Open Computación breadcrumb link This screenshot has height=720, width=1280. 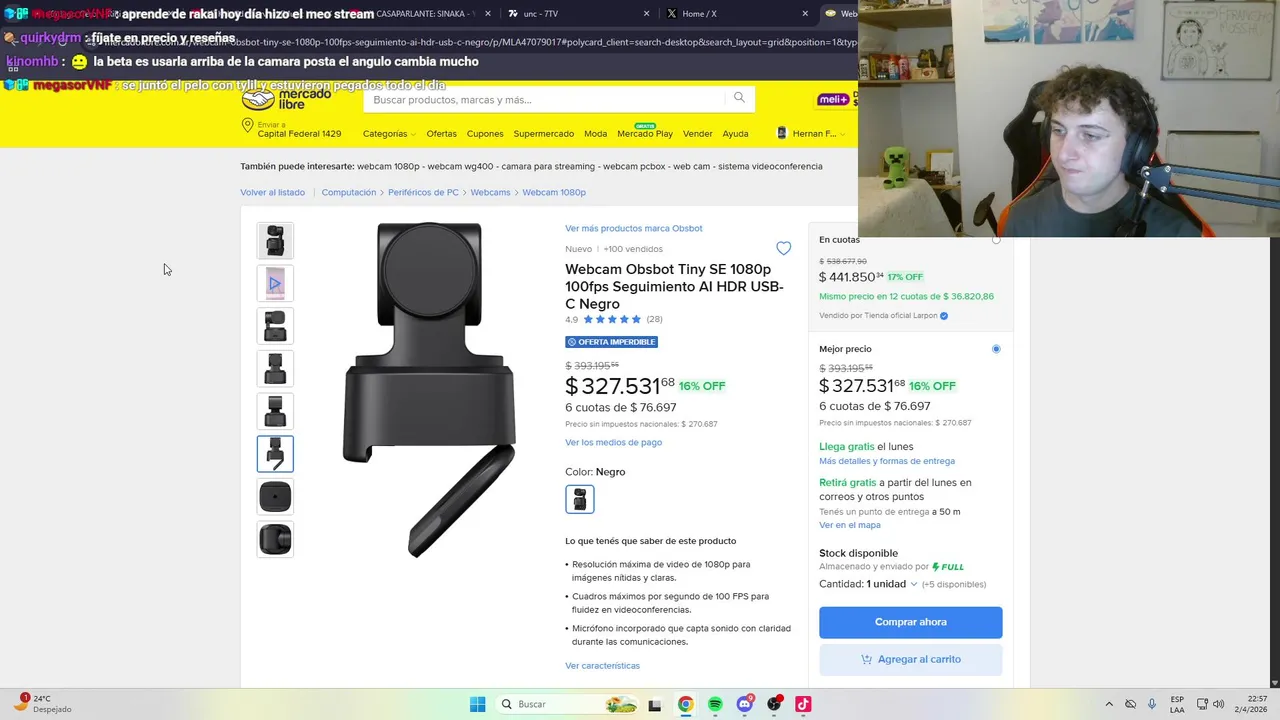(349, 192)
